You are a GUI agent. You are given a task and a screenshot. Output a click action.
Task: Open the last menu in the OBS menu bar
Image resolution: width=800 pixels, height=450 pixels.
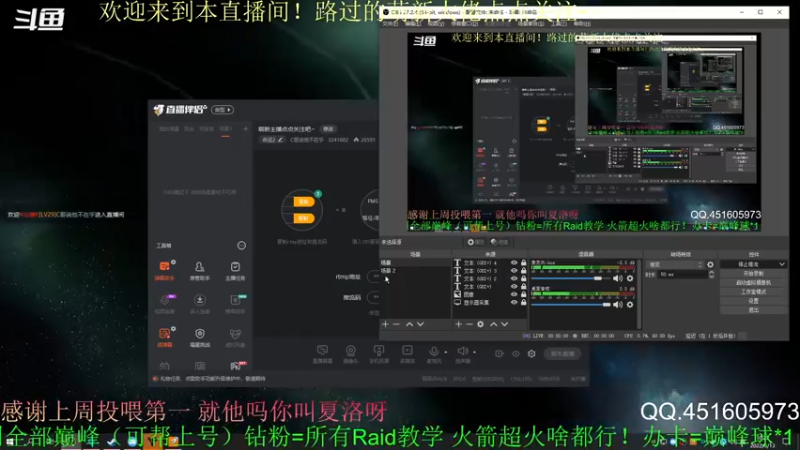(582, 23)
